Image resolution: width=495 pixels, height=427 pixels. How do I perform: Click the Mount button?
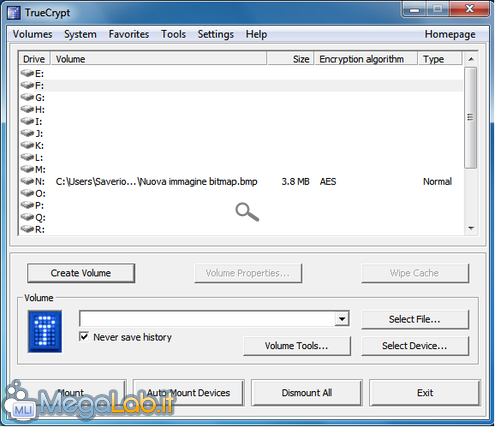pyautogui.click(x=71, y=393)
